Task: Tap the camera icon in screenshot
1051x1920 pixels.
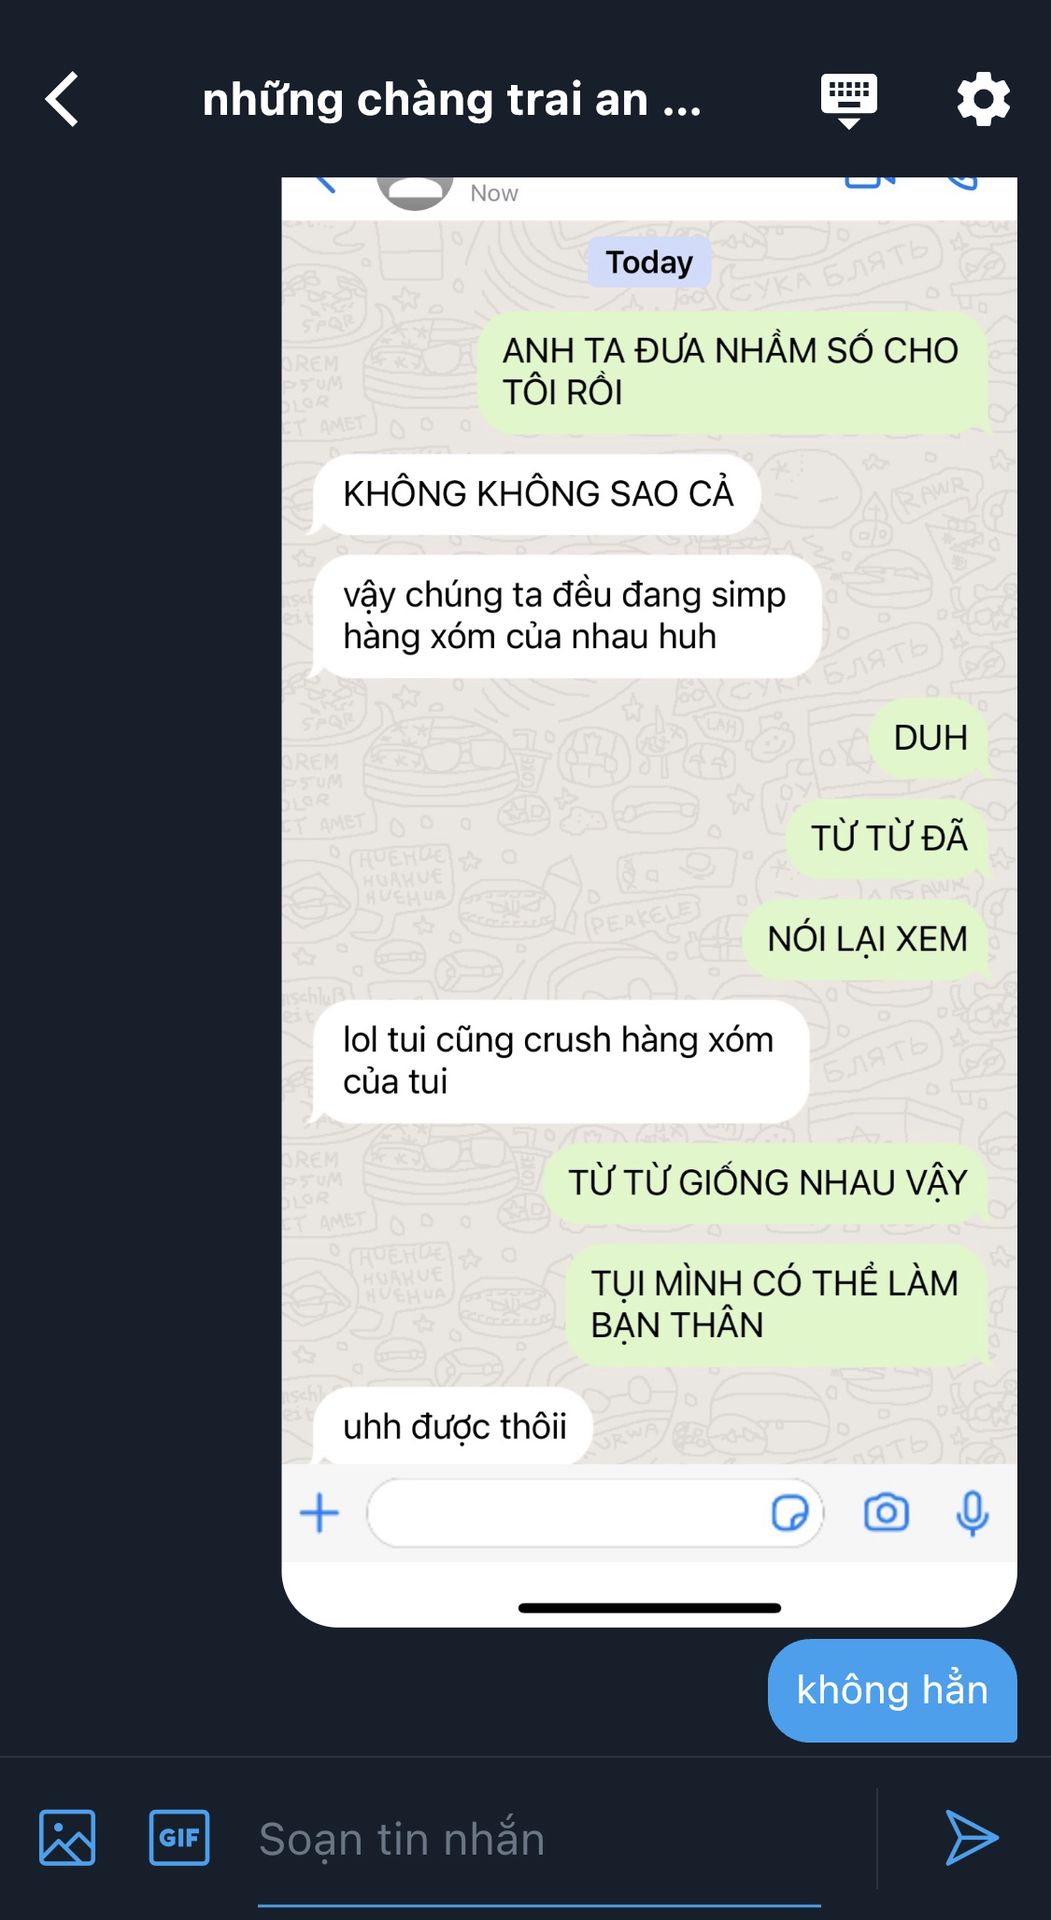Action: pyautogui.click(x=886, y=1513)
